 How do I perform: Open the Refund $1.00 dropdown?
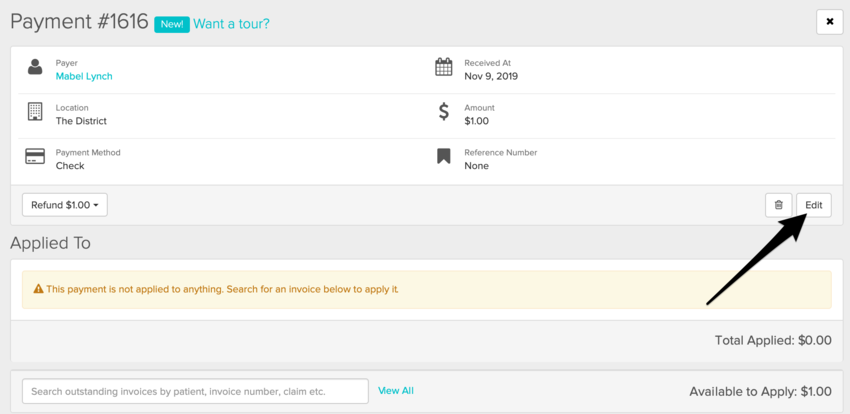point(65,205)
